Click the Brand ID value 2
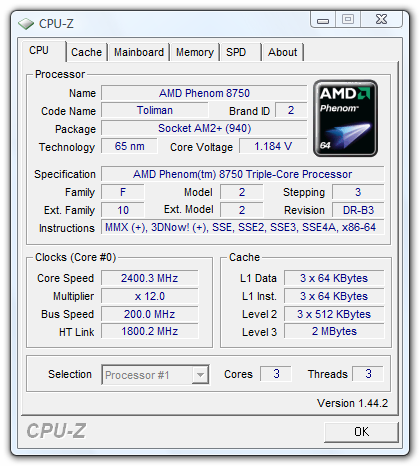Viewport: 420px width, 466px height. click(291, 110)
